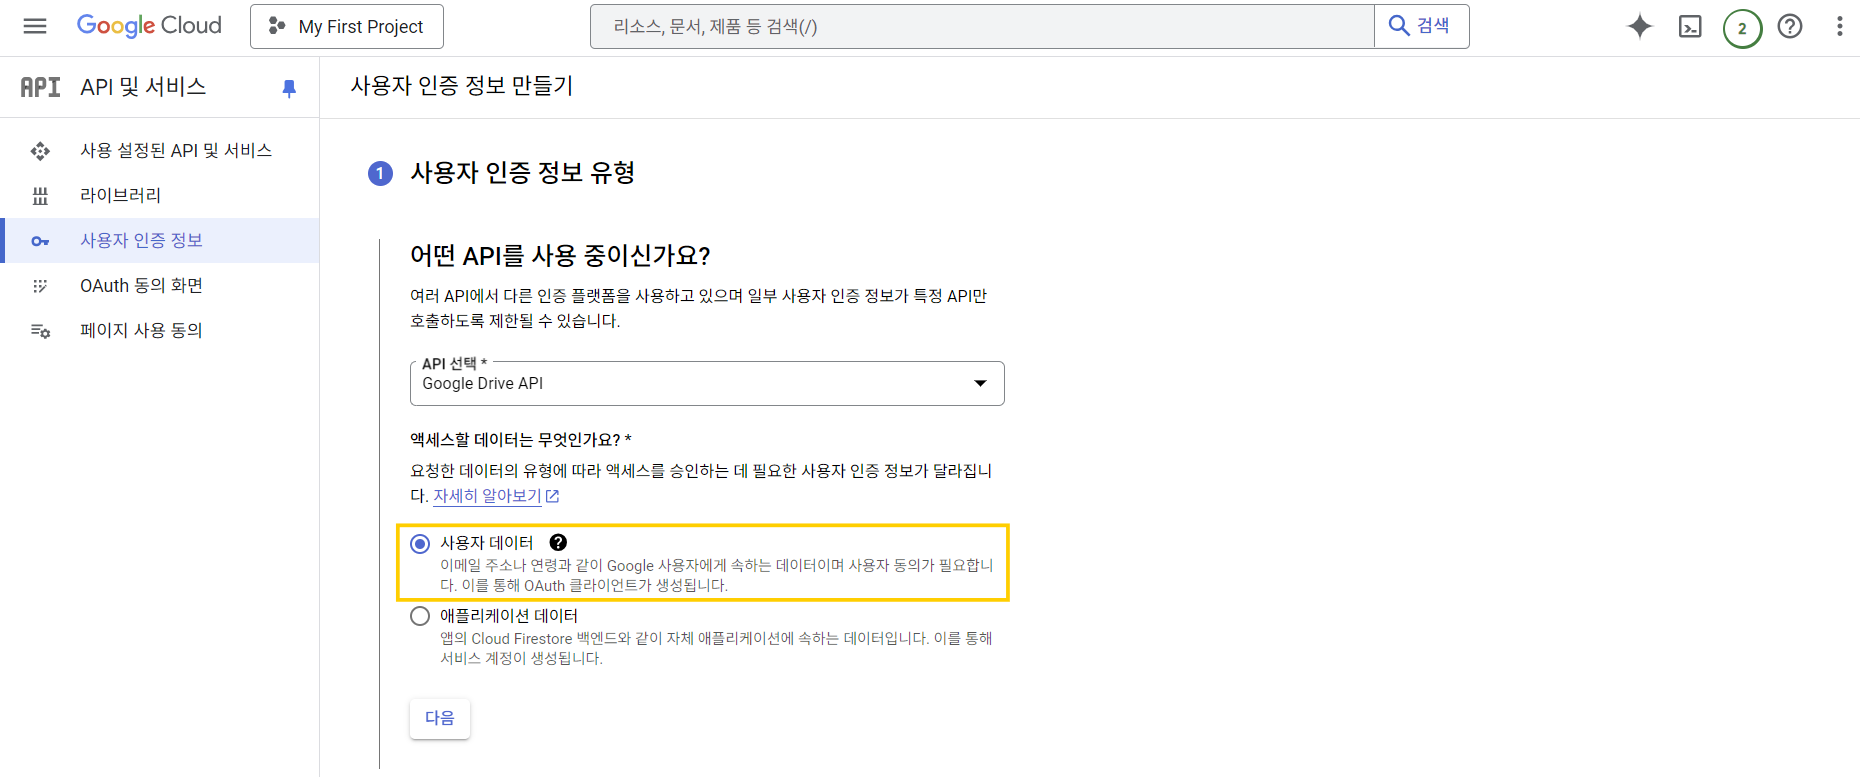Select 사용자 인증 정보 menu item
The height and width of the screenshot is (777, 1860).
click(x=160, y=240)
